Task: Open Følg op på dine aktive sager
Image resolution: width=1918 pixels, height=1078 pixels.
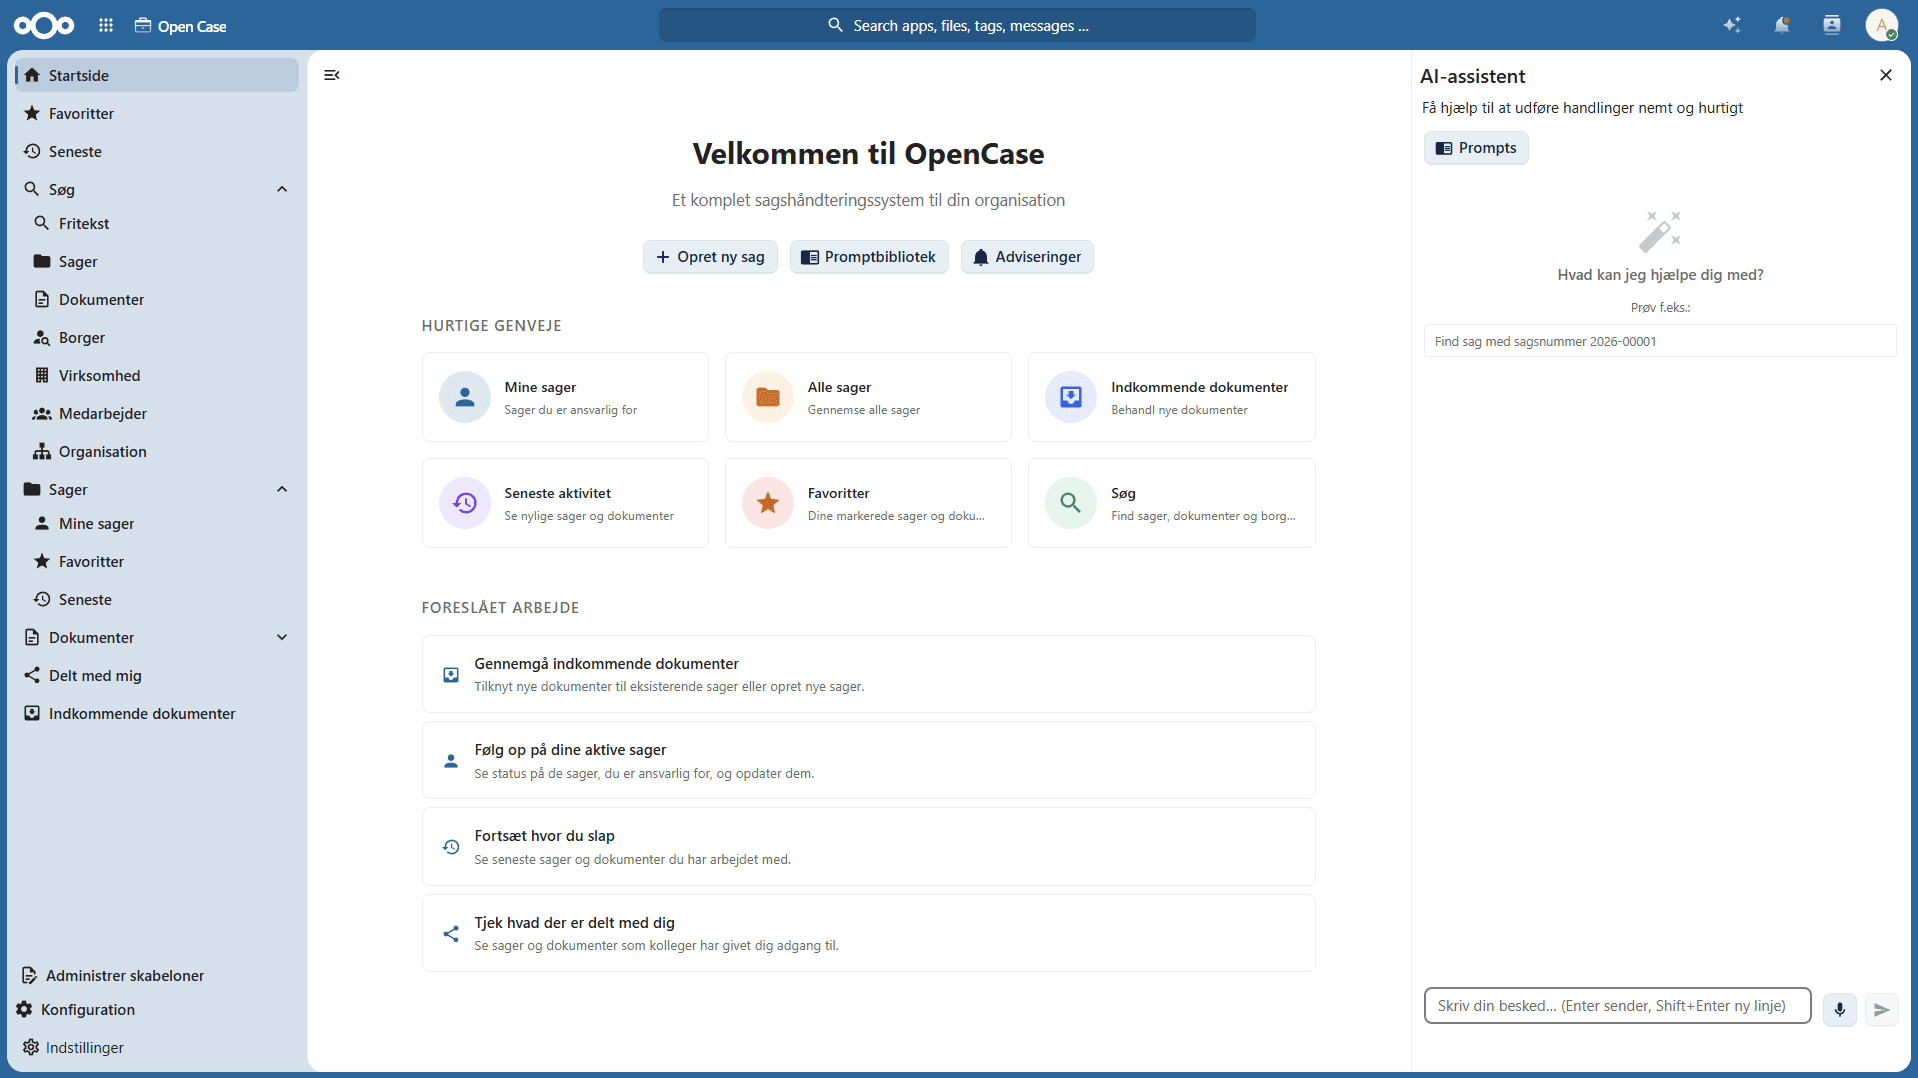Action: point(868,760)
